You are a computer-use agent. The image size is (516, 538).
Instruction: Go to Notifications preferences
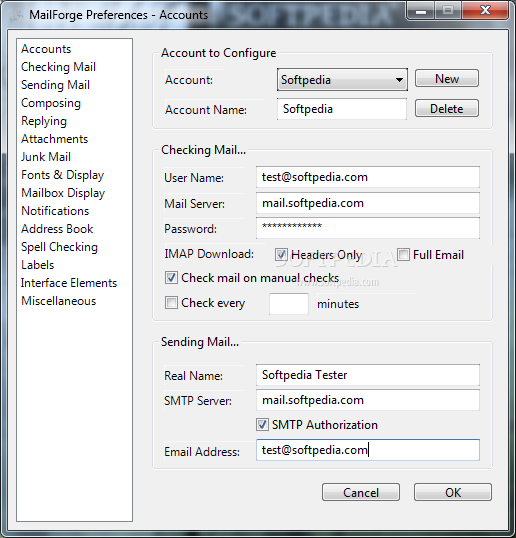55,211
